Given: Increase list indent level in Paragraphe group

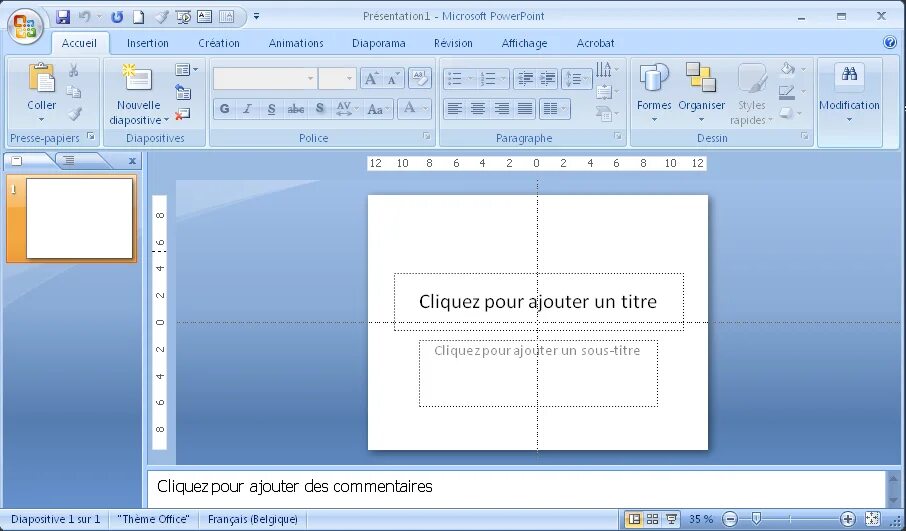Looking at the screenshot, I should coord(547,78).
